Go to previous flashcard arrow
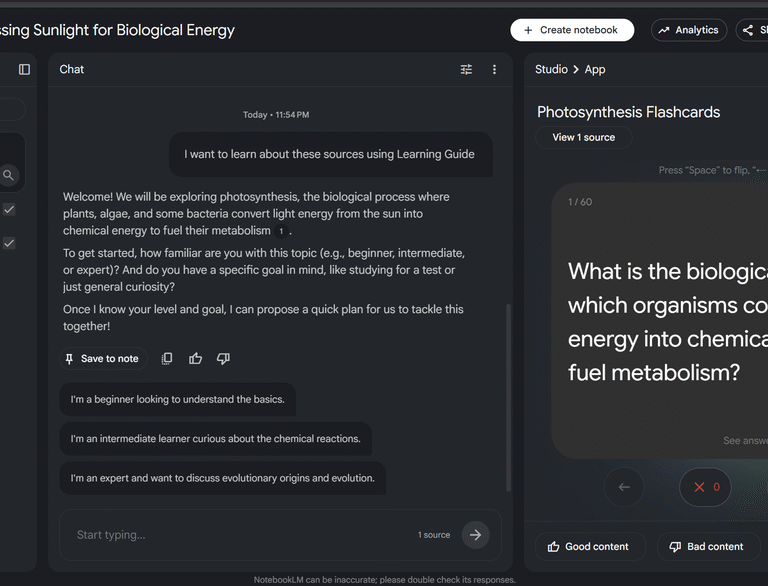Image resolution: width=768 pixels, height=586 pixels. coord(624,487)
